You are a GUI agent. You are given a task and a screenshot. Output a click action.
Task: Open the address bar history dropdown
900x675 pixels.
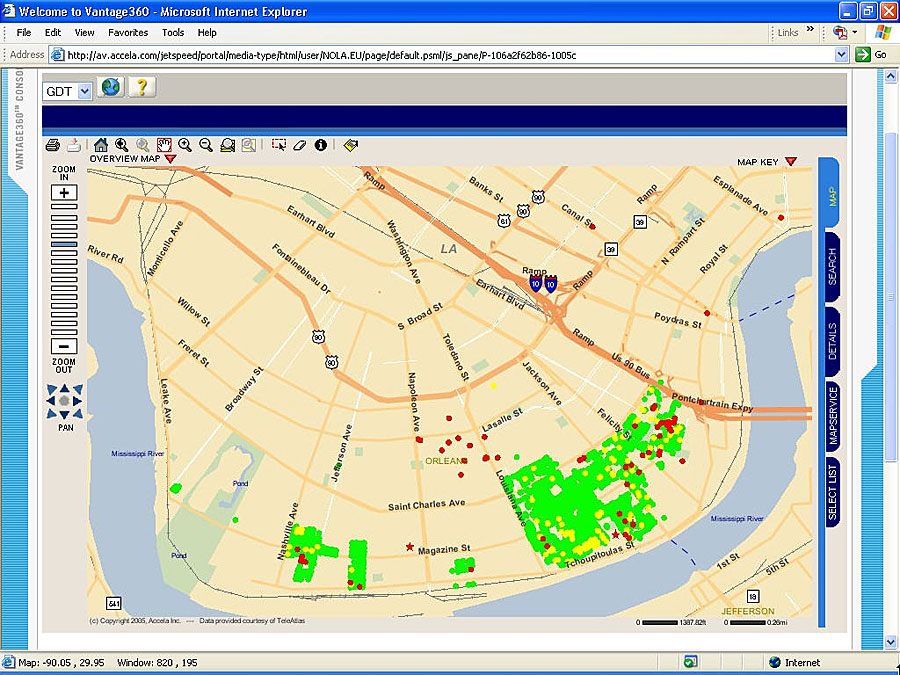coord(841,55)
